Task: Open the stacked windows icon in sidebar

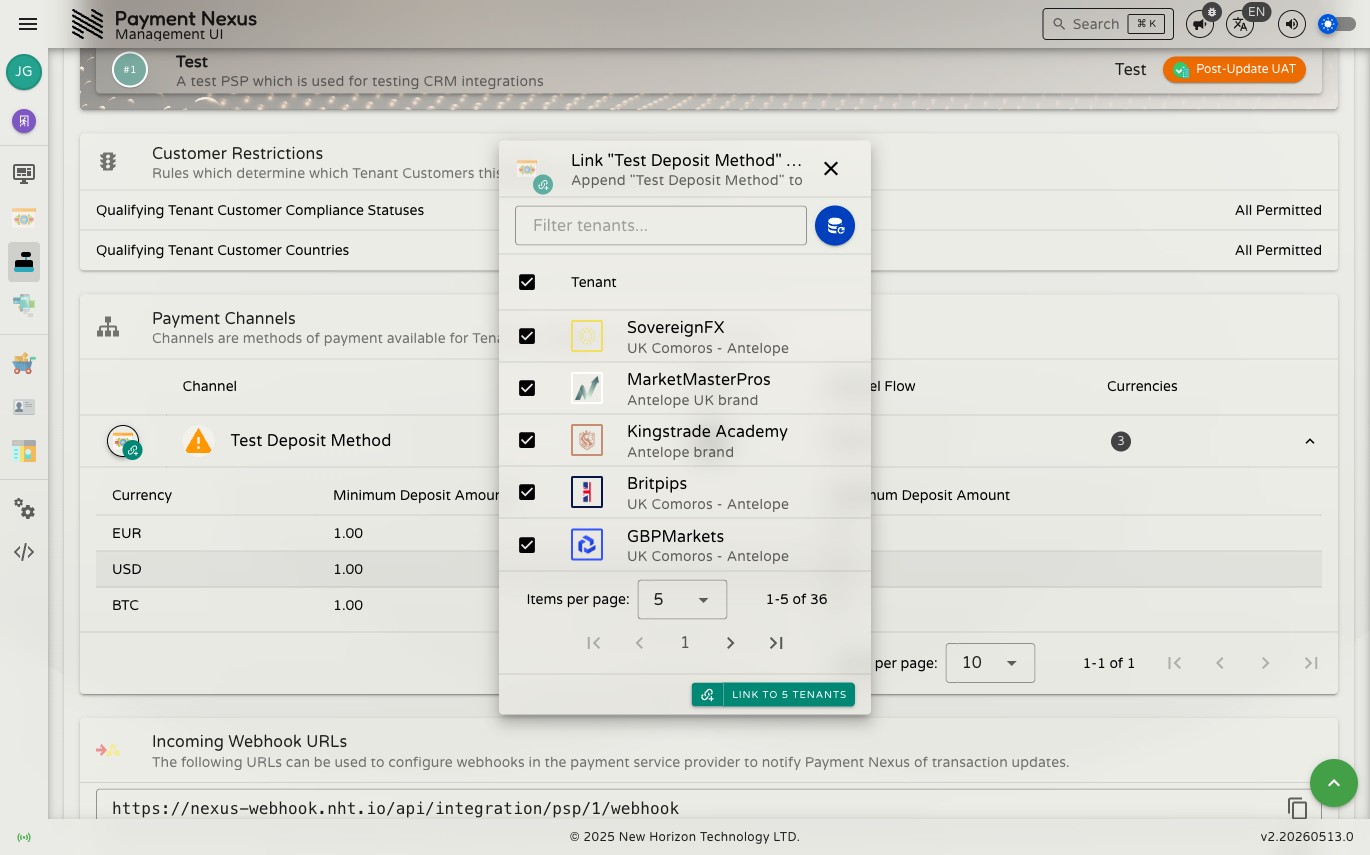Action: (24, 305)
